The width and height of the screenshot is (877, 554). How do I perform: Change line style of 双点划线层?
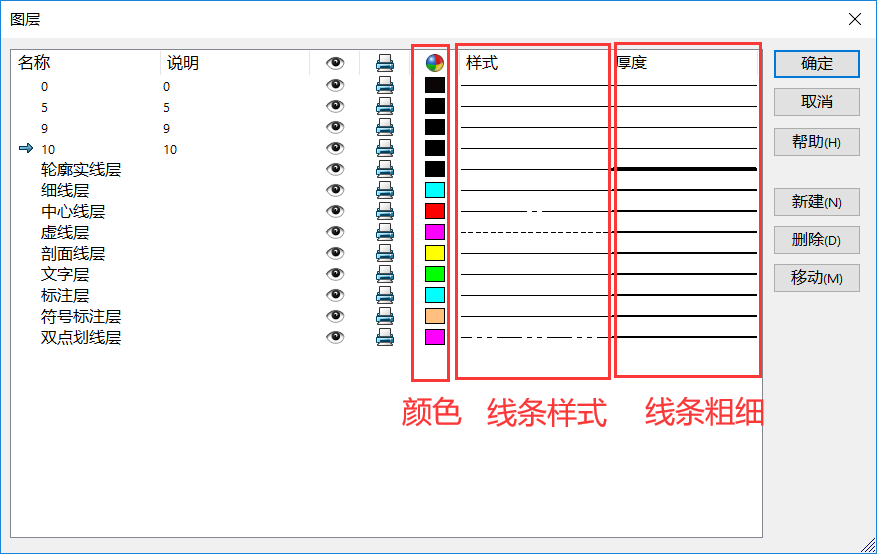[x=535, y=337]
